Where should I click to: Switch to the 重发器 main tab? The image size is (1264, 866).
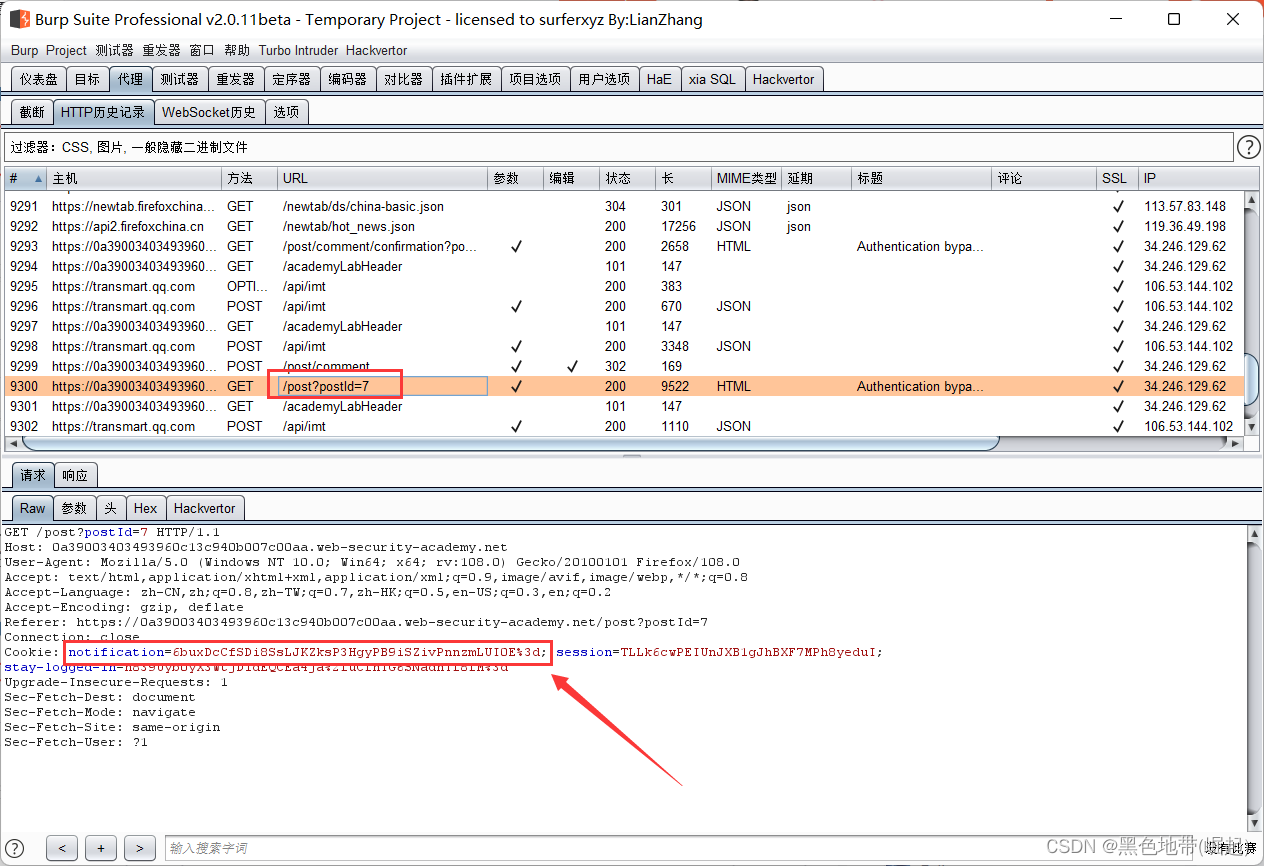coord(235,79)
